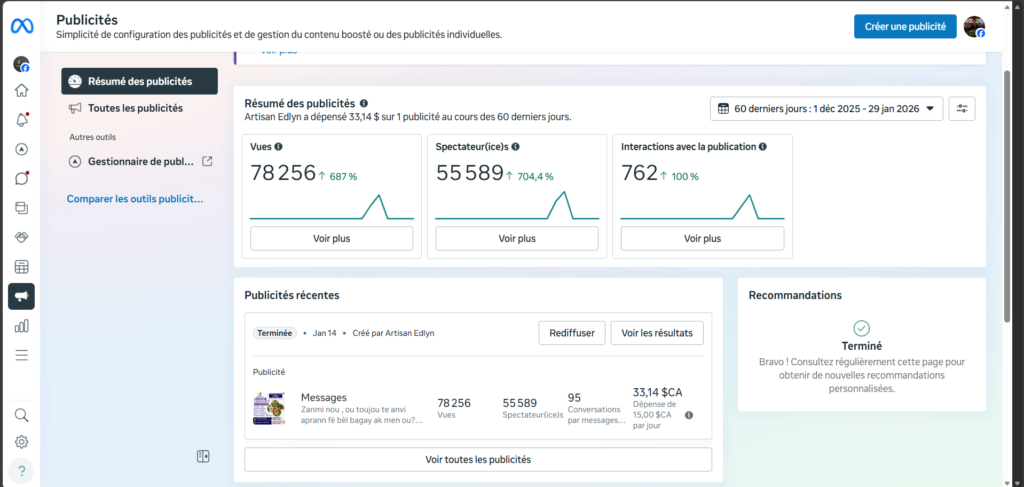Viewport: 1024px width, 487px height.
Task: Click the Insights bar chart icon
Action: 21,325
